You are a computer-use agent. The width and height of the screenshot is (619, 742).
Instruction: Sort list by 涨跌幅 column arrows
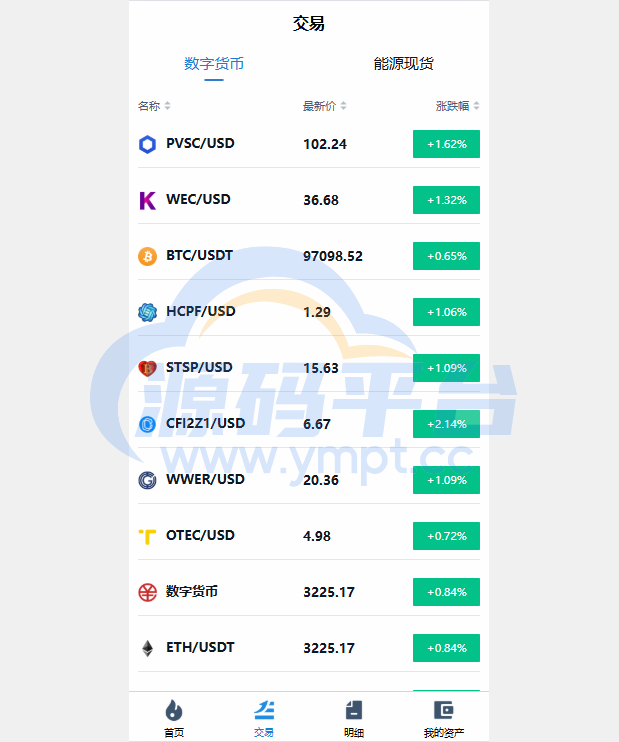pyautogui.click(x=476, y=106)
